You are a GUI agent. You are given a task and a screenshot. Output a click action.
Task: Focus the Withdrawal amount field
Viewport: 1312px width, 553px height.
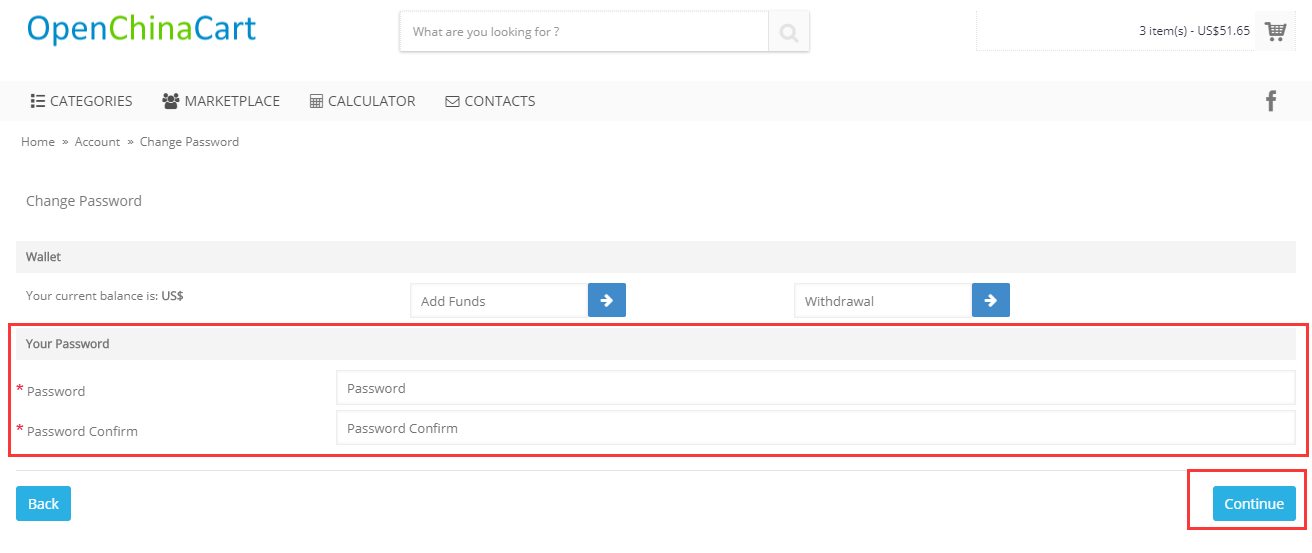(883, 300)
